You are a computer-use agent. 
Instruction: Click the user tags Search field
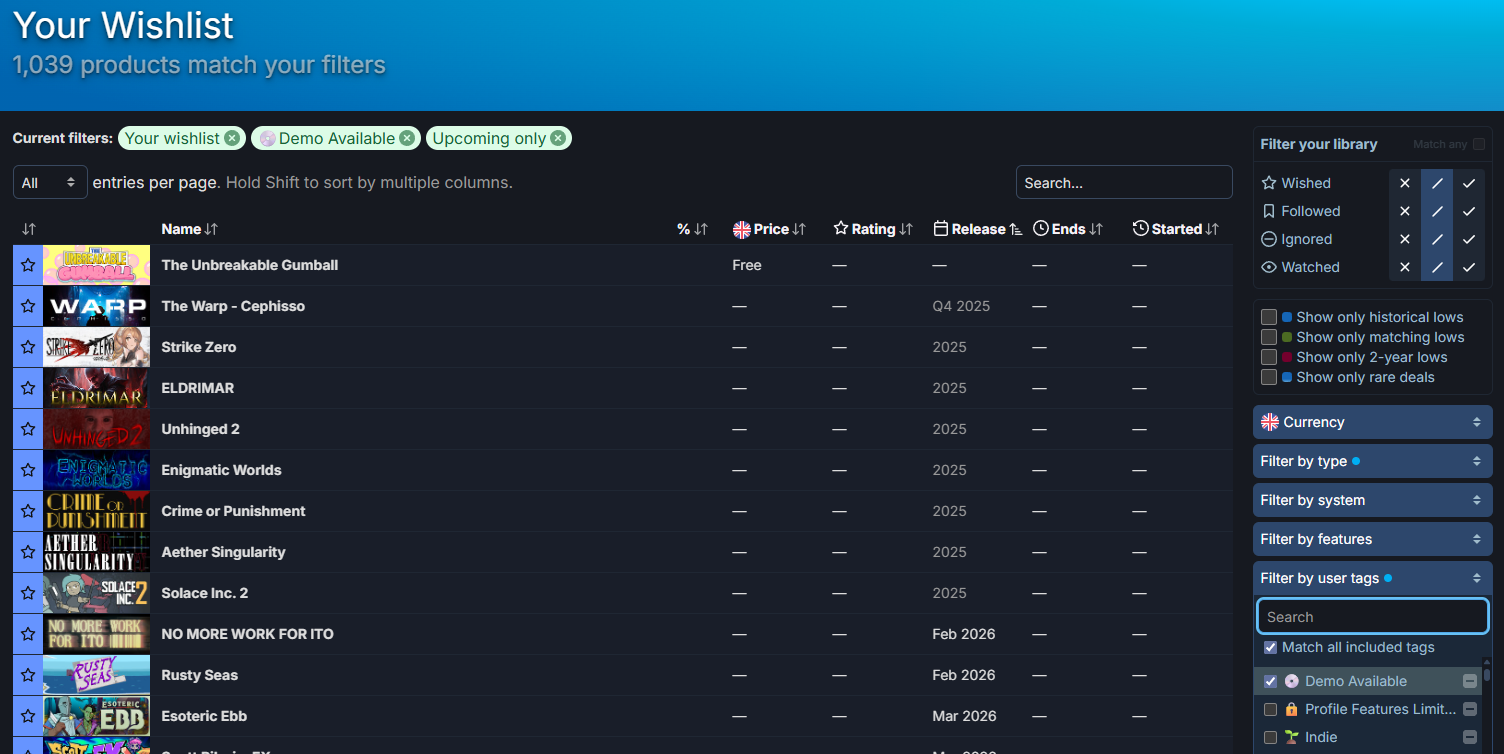click(1372, 617)
